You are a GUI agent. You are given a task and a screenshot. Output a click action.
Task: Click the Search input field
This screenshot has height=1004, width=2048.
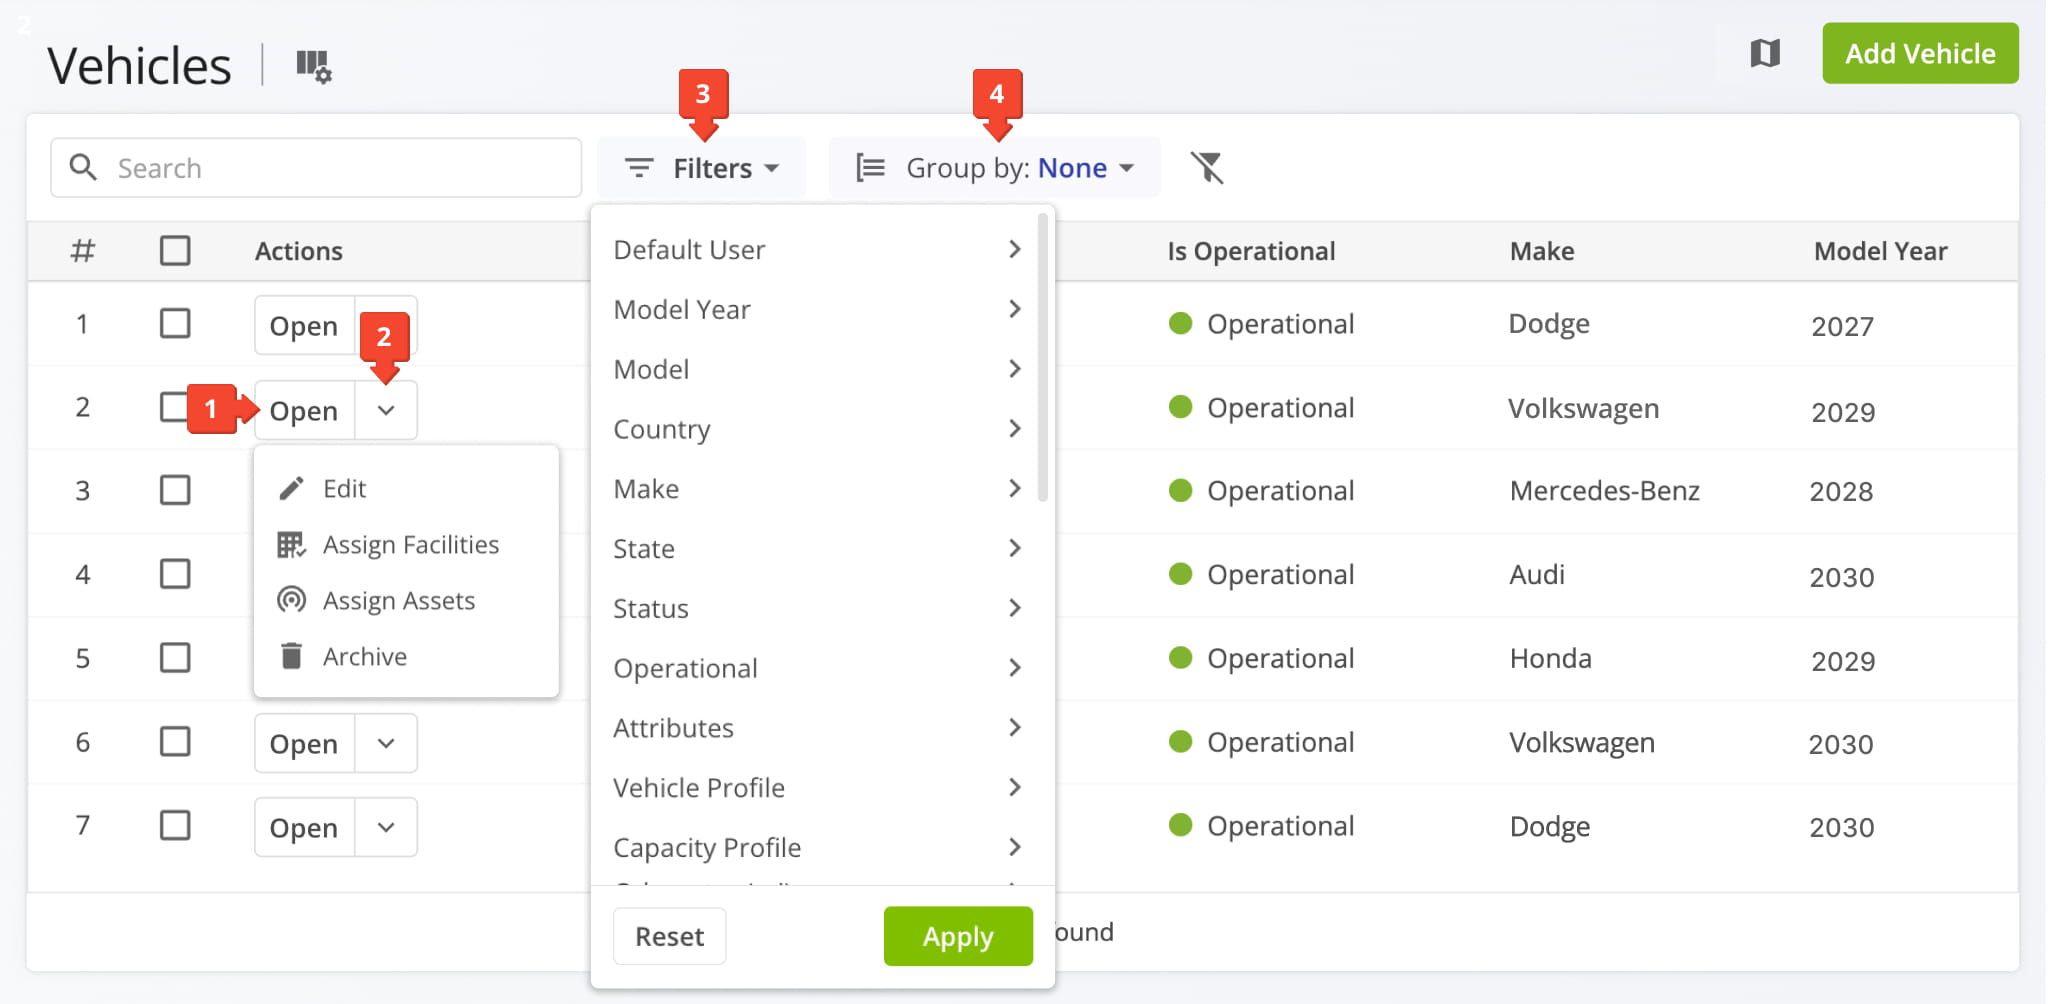[x=316, y=168]
